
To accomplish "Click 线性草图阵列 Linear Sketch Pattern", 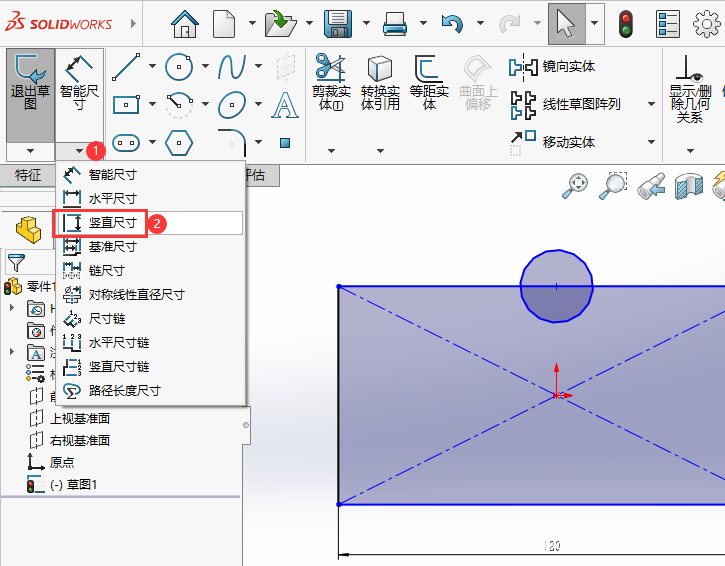I will [565, 105].
